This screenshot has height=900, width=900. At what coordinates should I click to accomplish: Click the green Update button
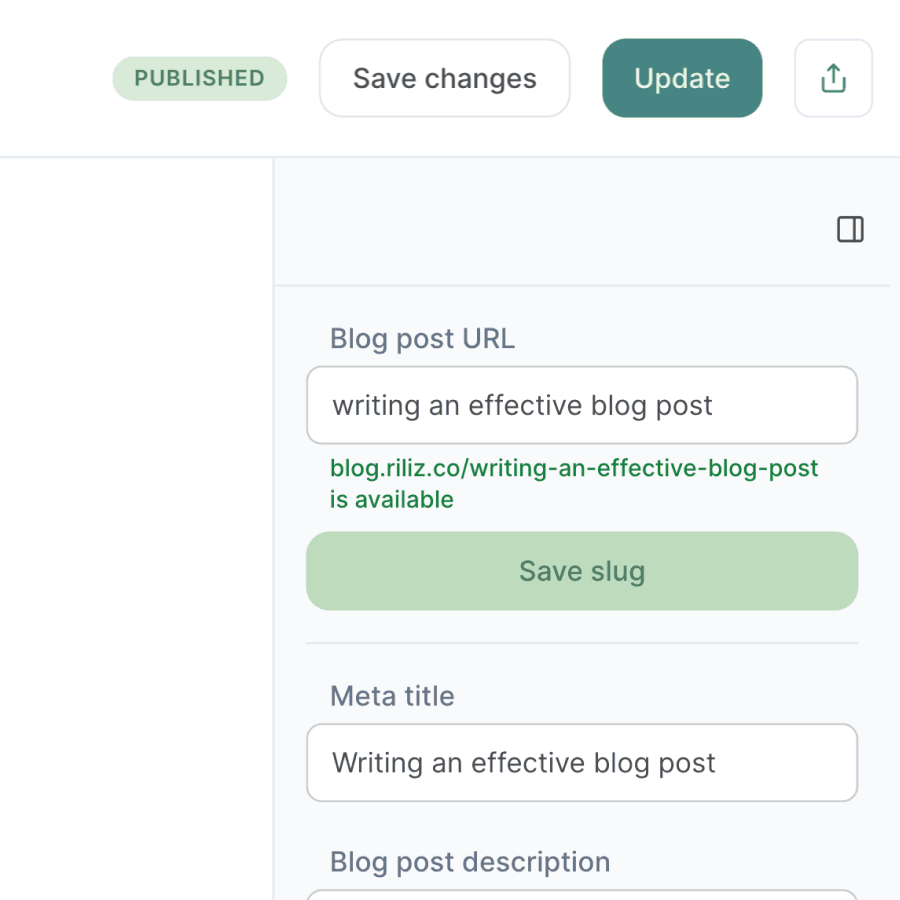coord(682,78)
